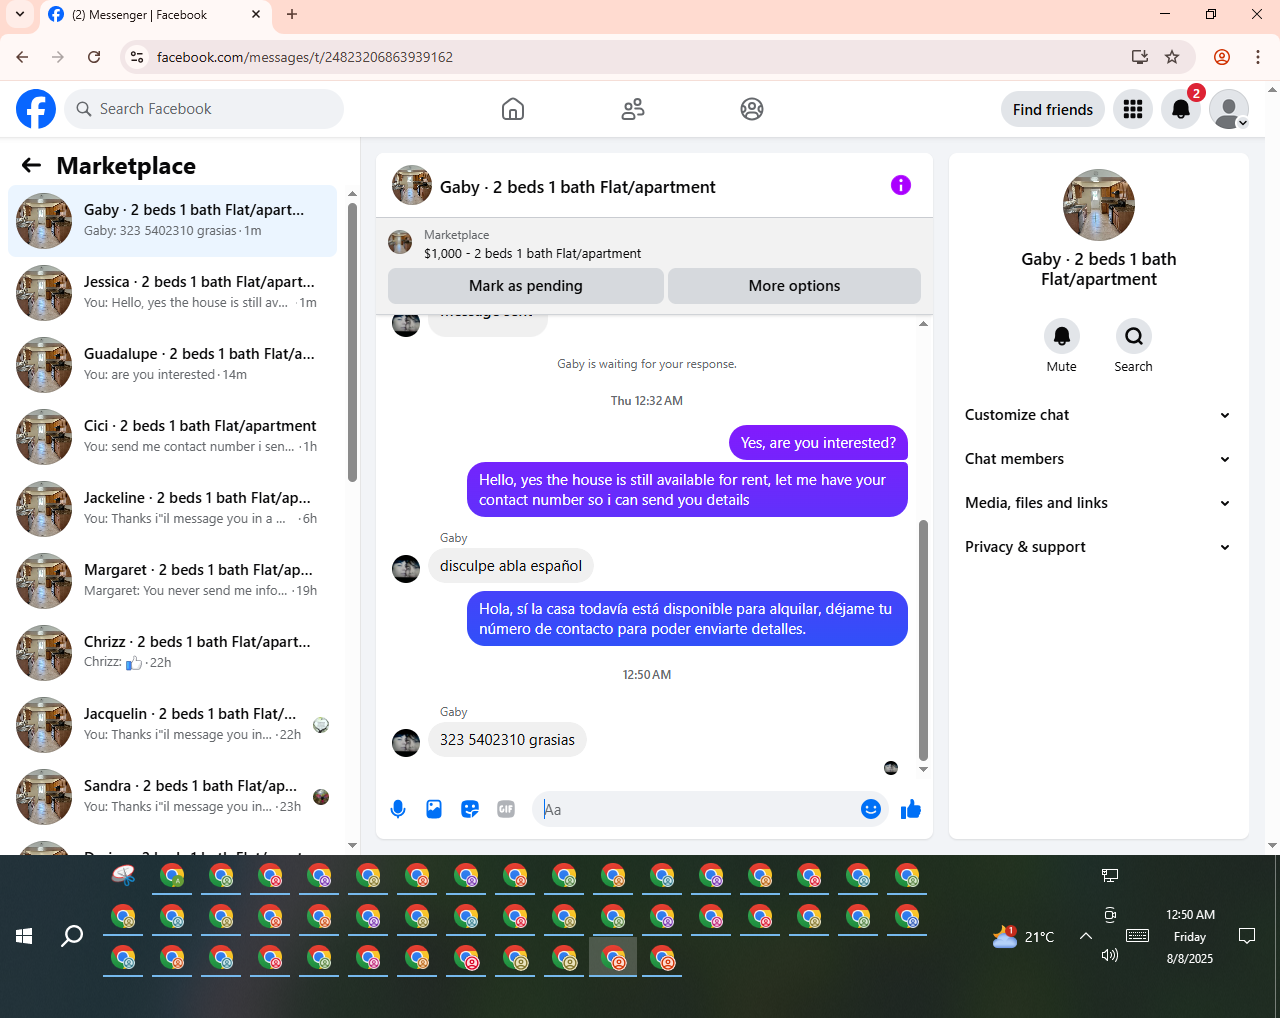The image size is (1280, 1018).
Task: Click the '323 5402310 grasias' message
Action: pyautogui.click(x=507, y=740)
